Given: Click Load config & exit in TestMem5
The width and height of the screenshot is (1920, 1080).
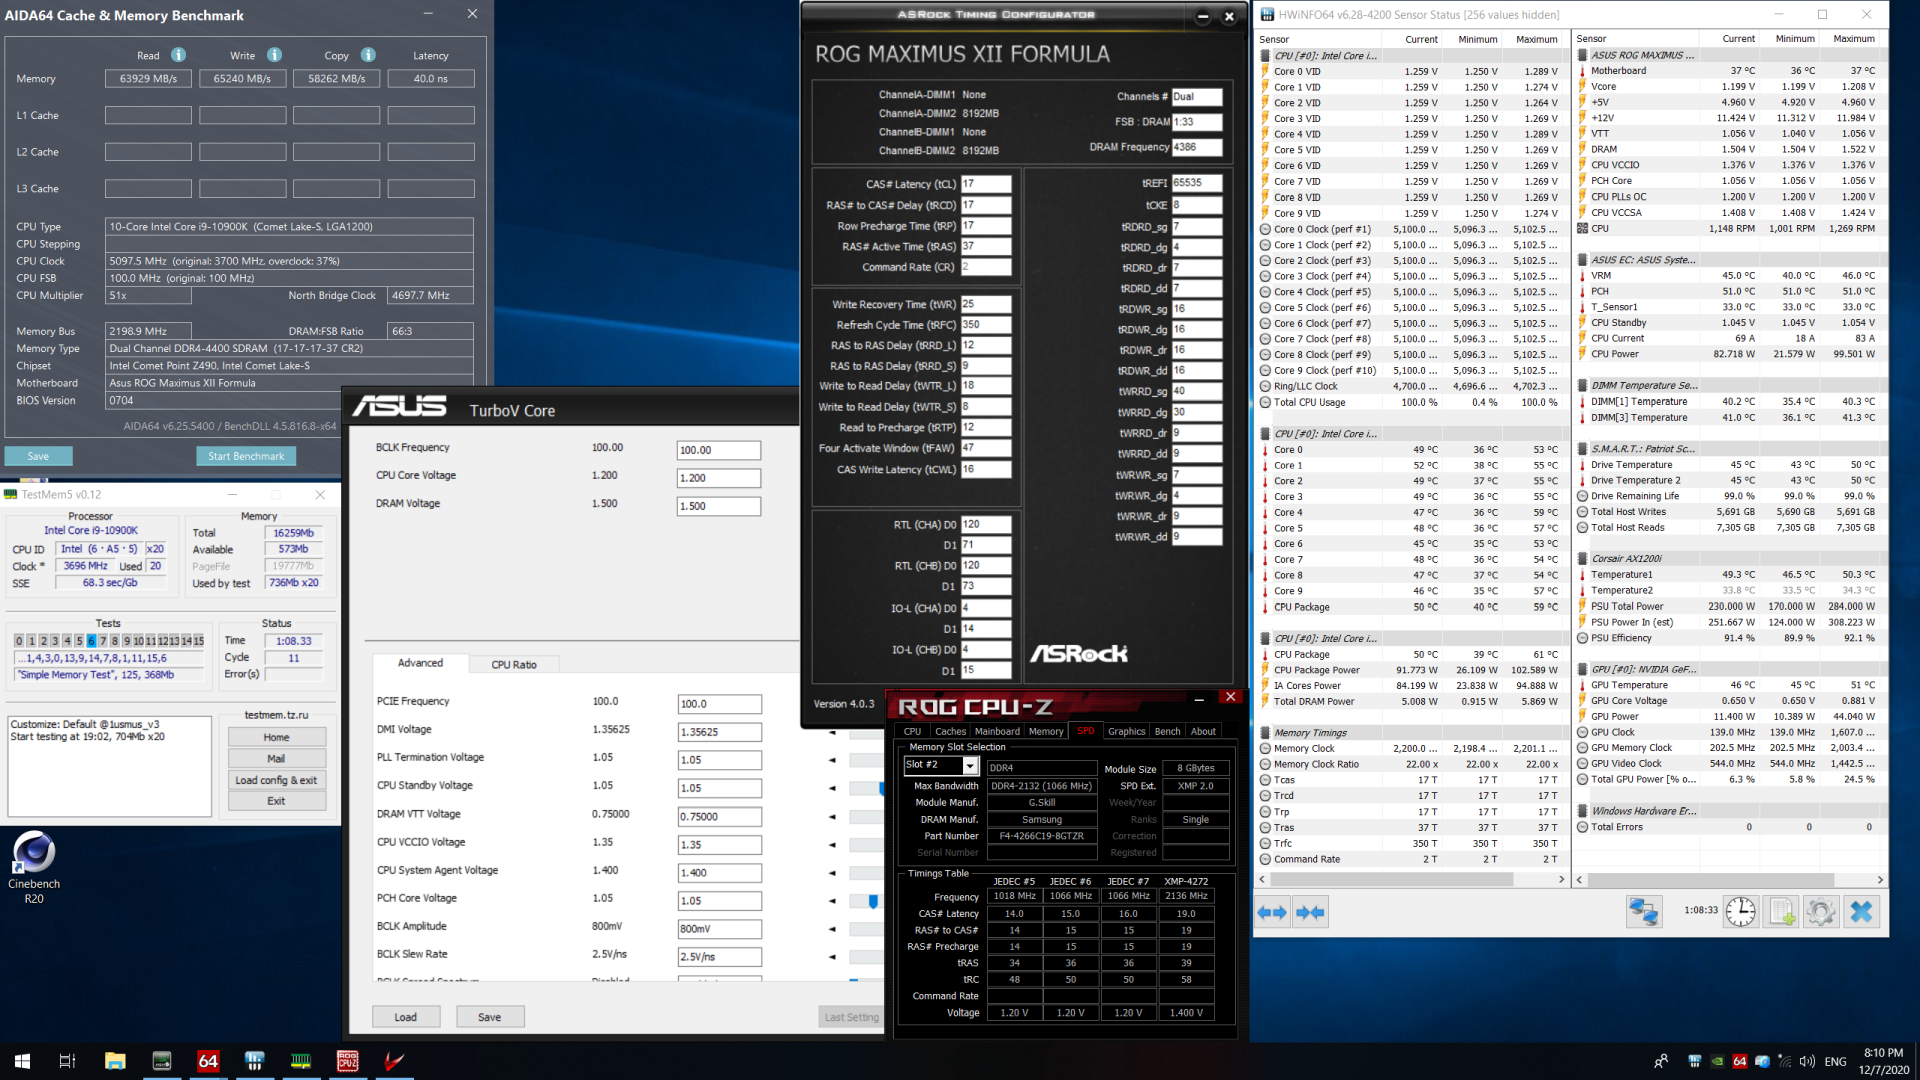Looking at the screenshot, I should (276, 780).
